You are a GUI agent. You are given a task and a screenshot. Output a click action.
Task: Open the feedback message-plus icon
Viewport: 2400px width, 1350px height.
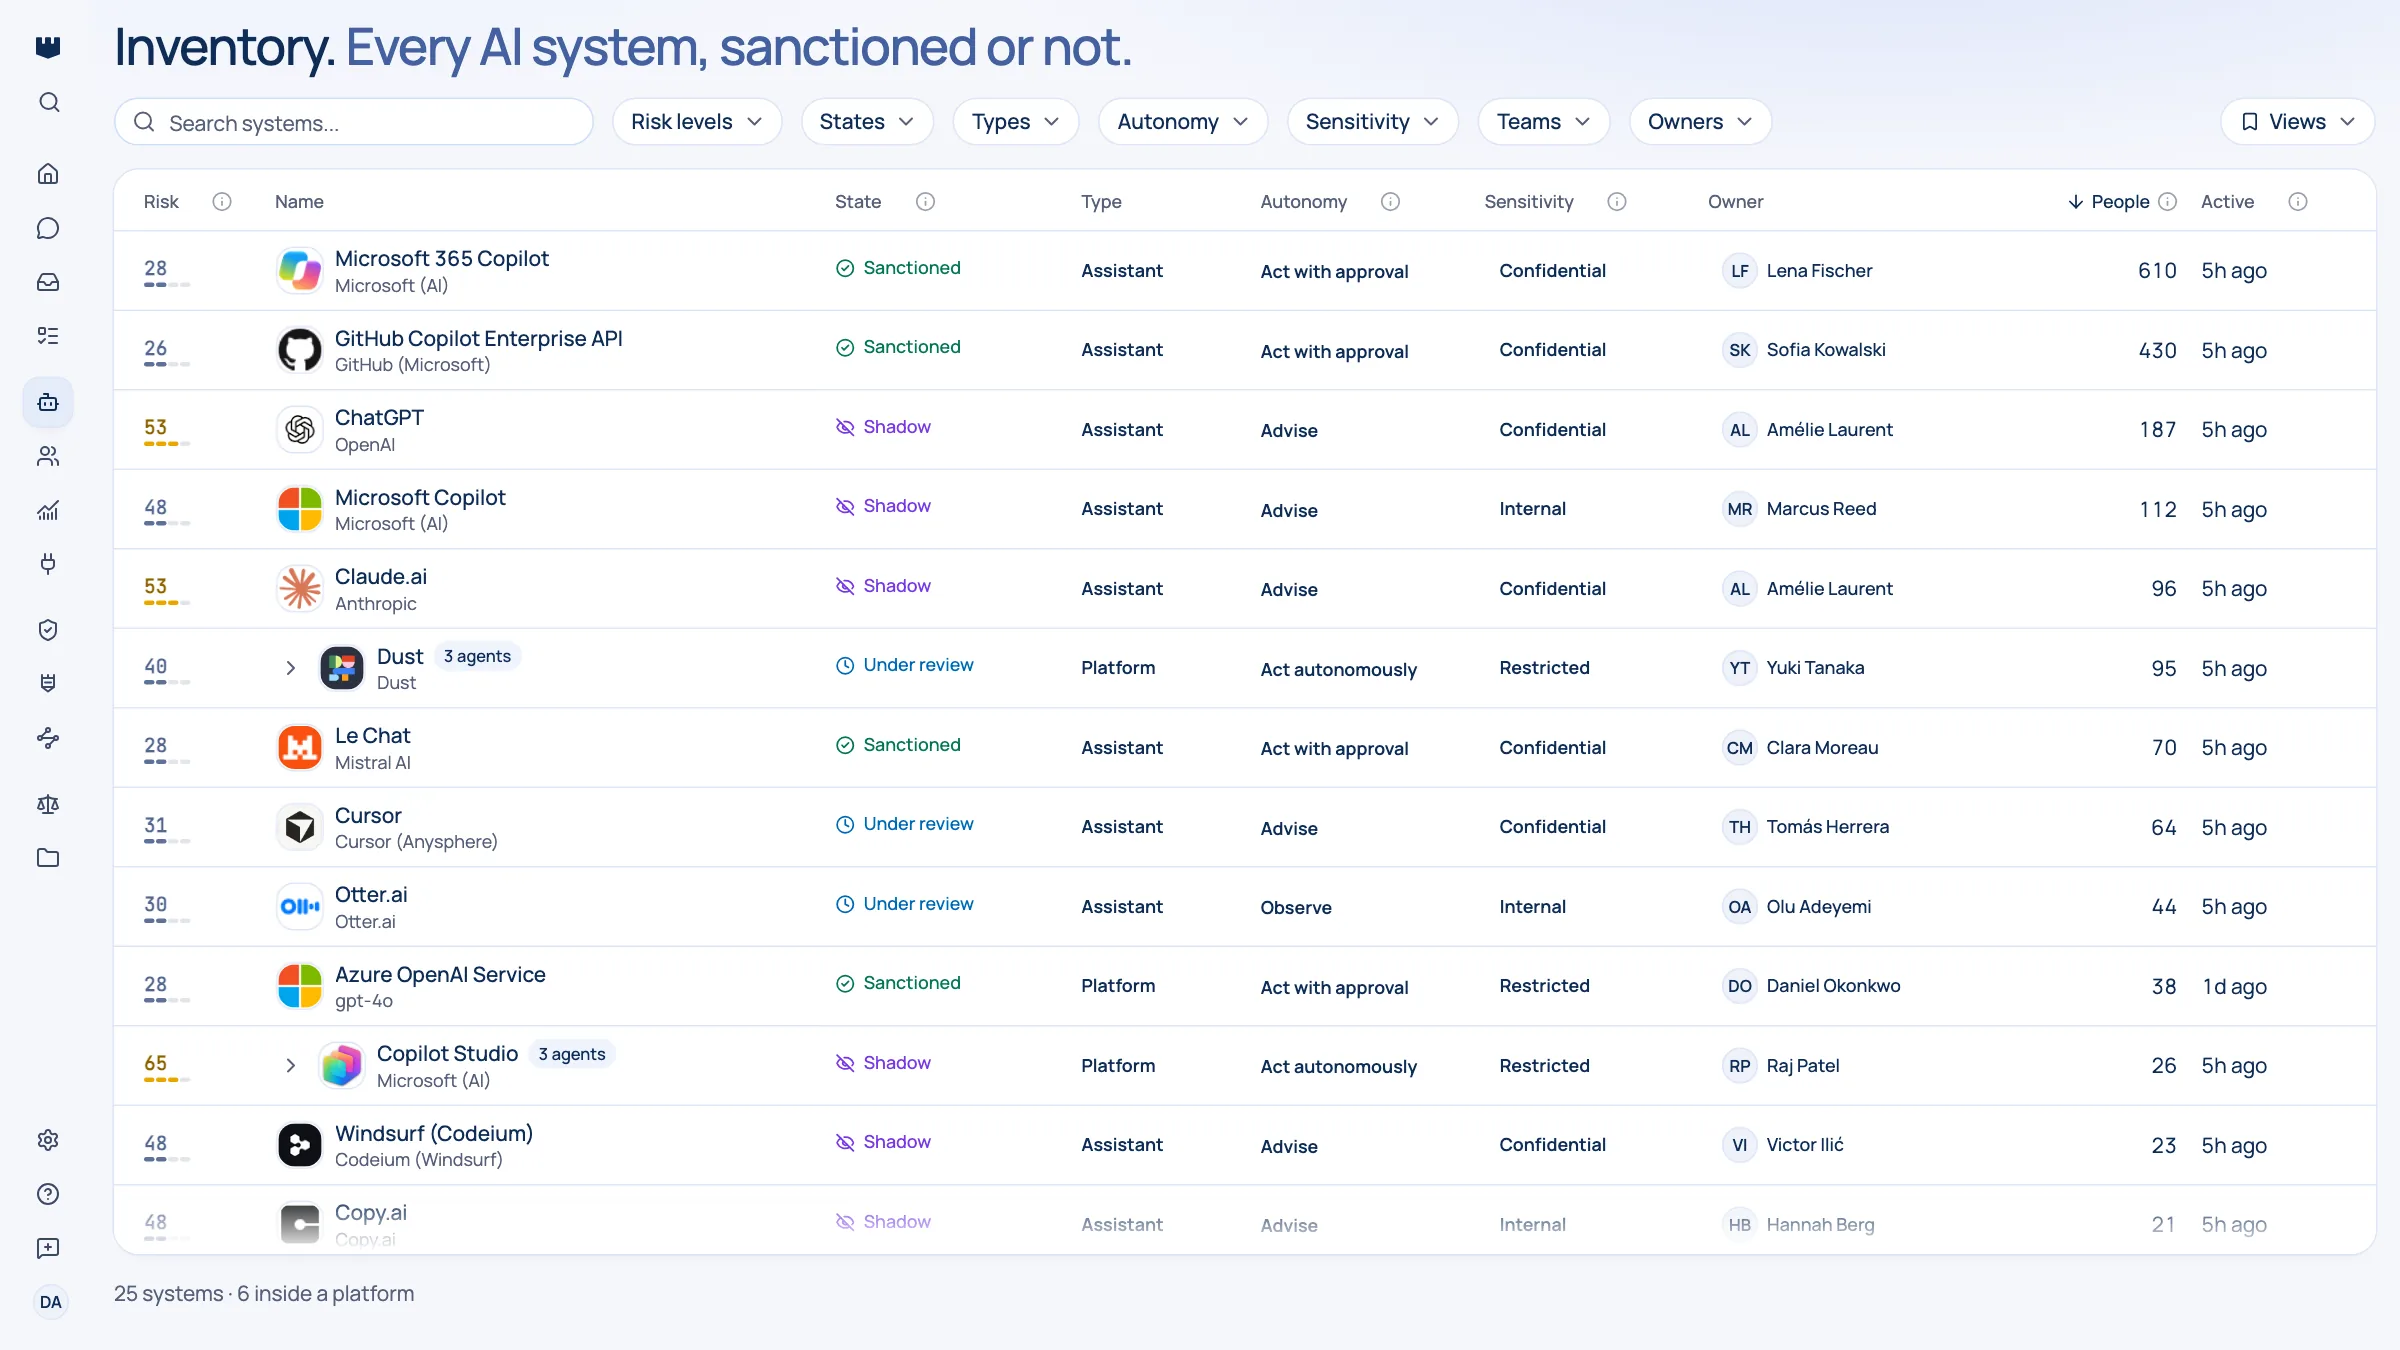[48, 1248]
